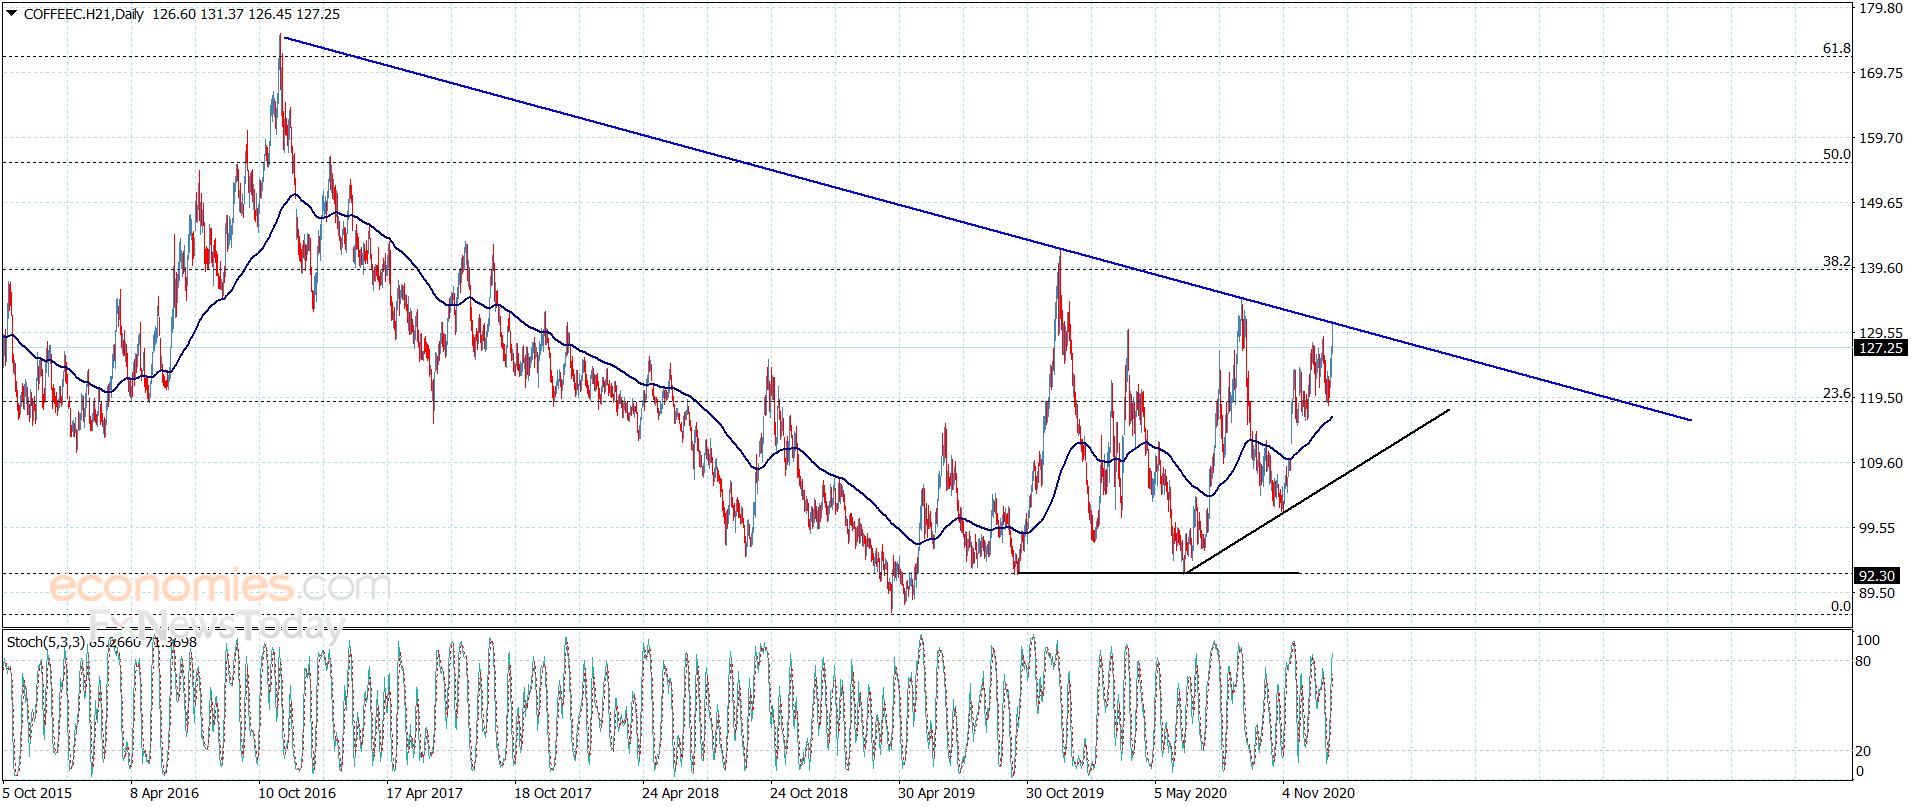The image size is (1916, 807).
Task: Click the 10 Oct 2016 date label
Action: coord(297,793)
